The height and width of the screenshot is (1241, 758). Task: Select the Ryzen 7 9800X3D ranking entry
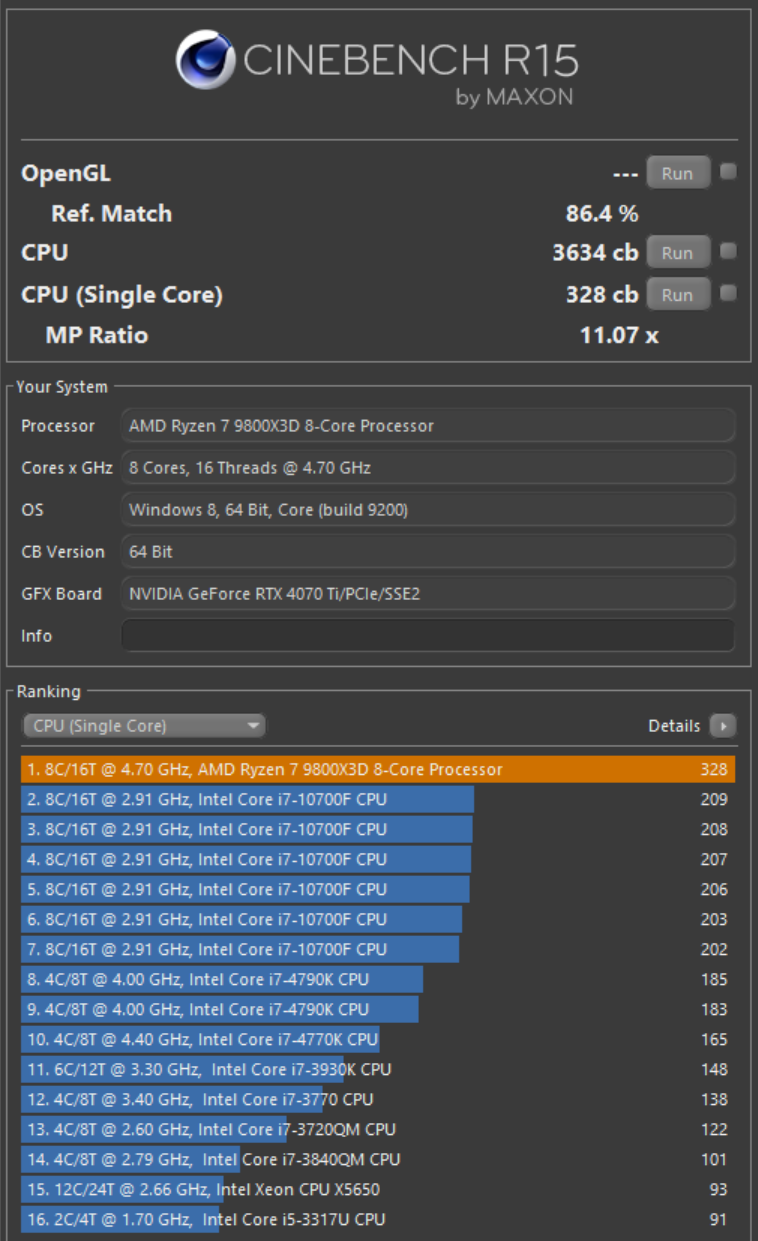(377, 769)
